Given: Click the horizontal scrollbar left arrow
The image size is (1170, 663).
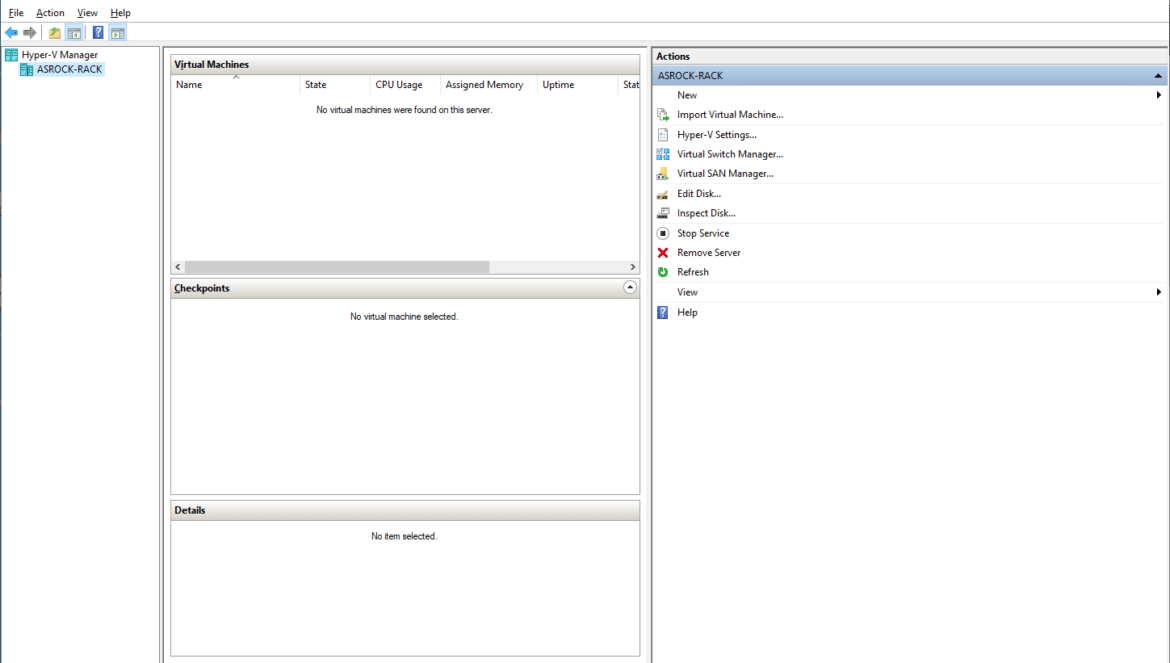Looking at the screenshot, I should pyautogui.click(x=178, y=267).
